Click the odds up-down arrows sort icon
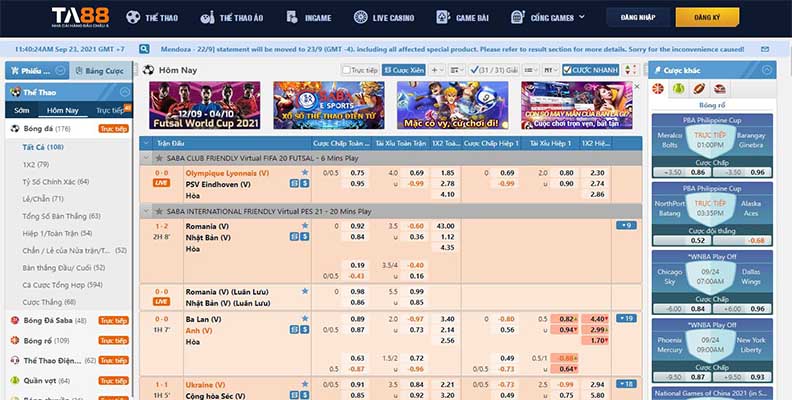 [x=630, y=70]
